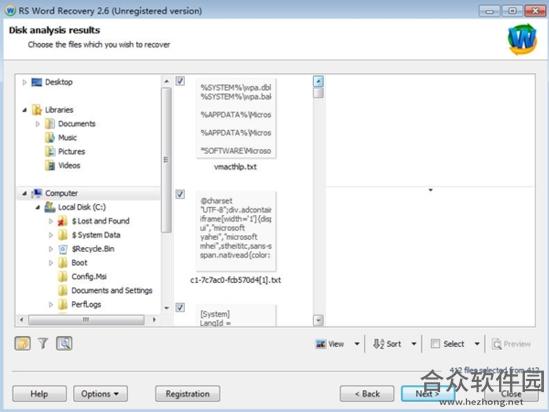Click the Pictures library icon
Screen dimensions: 549x412
50,152
